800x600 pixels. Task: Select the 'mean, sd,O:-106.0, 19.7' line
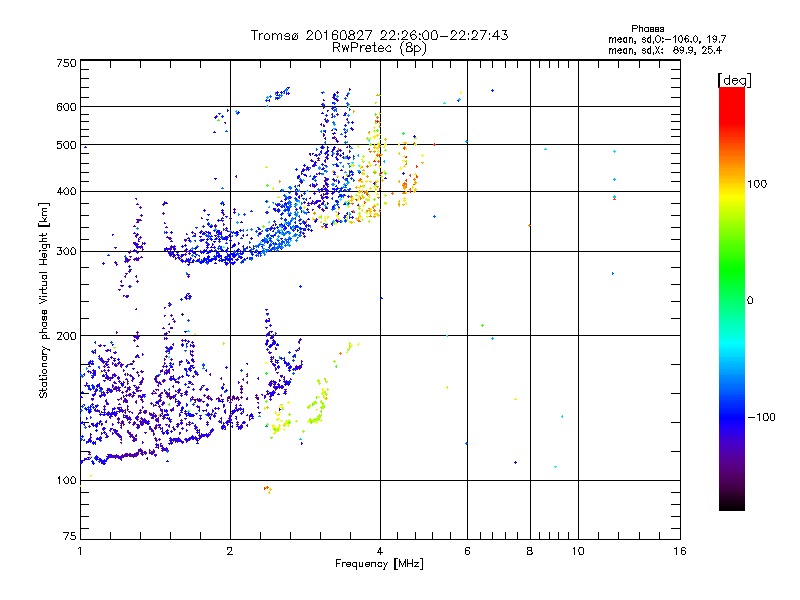point(667,39)
